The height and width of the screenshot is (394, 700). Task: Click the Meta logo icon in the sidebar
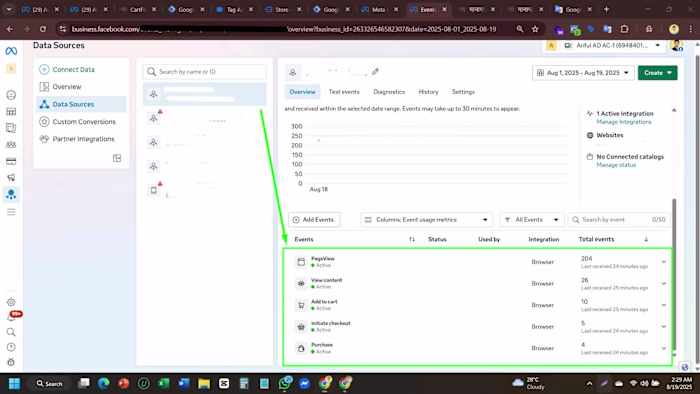click(11, 51)
